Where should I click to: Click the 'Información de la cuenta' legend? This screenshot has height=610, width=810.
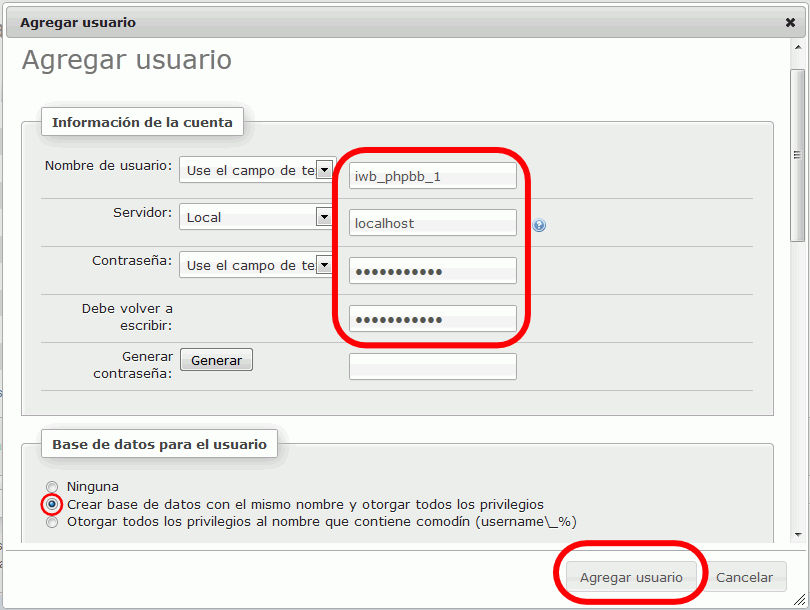click(x=142, y=122)
